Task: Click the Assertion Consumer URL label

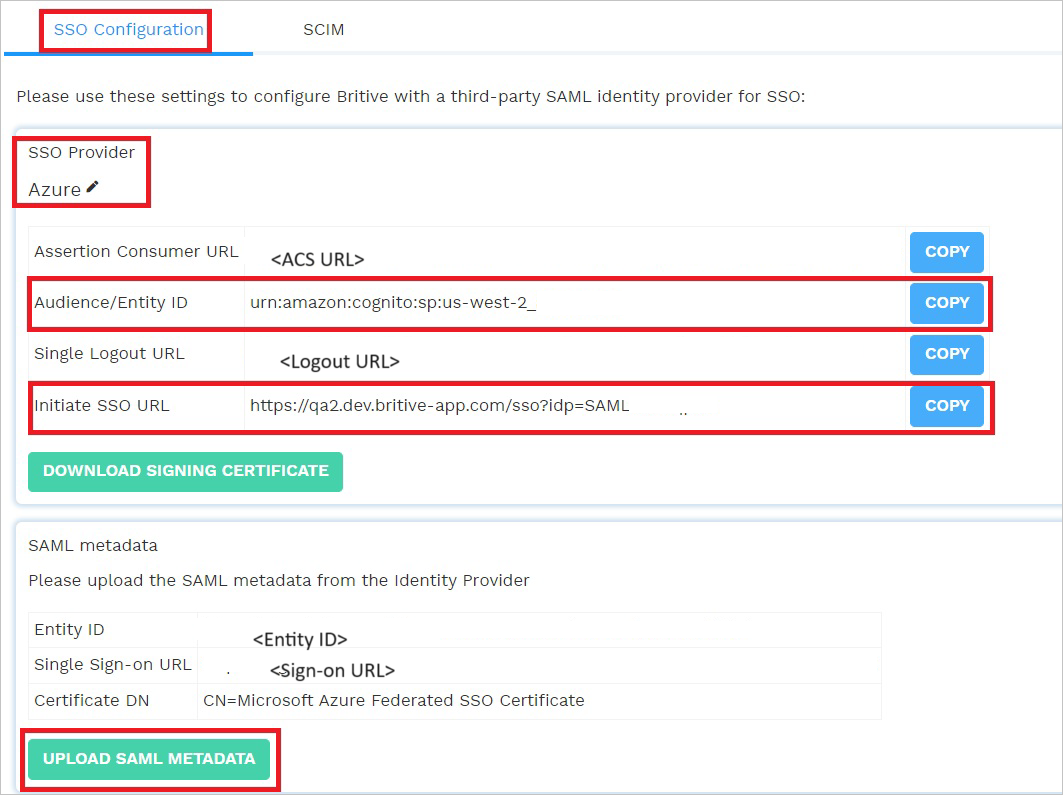Action: tap(136, 251)
